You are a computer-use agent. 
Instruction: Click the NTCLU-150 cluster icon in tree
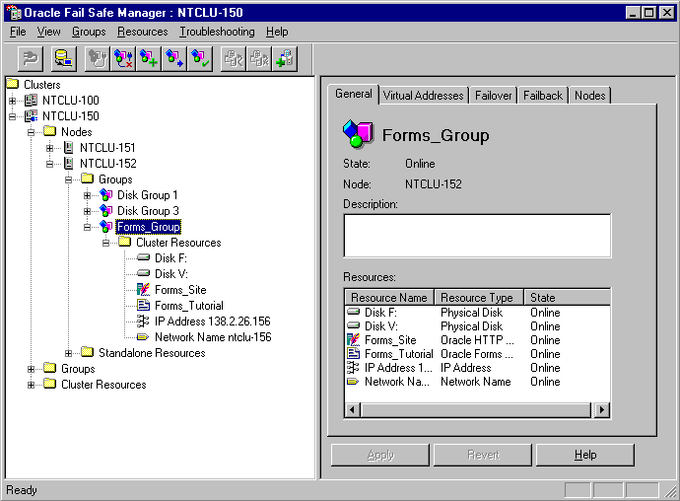point(31,116)
